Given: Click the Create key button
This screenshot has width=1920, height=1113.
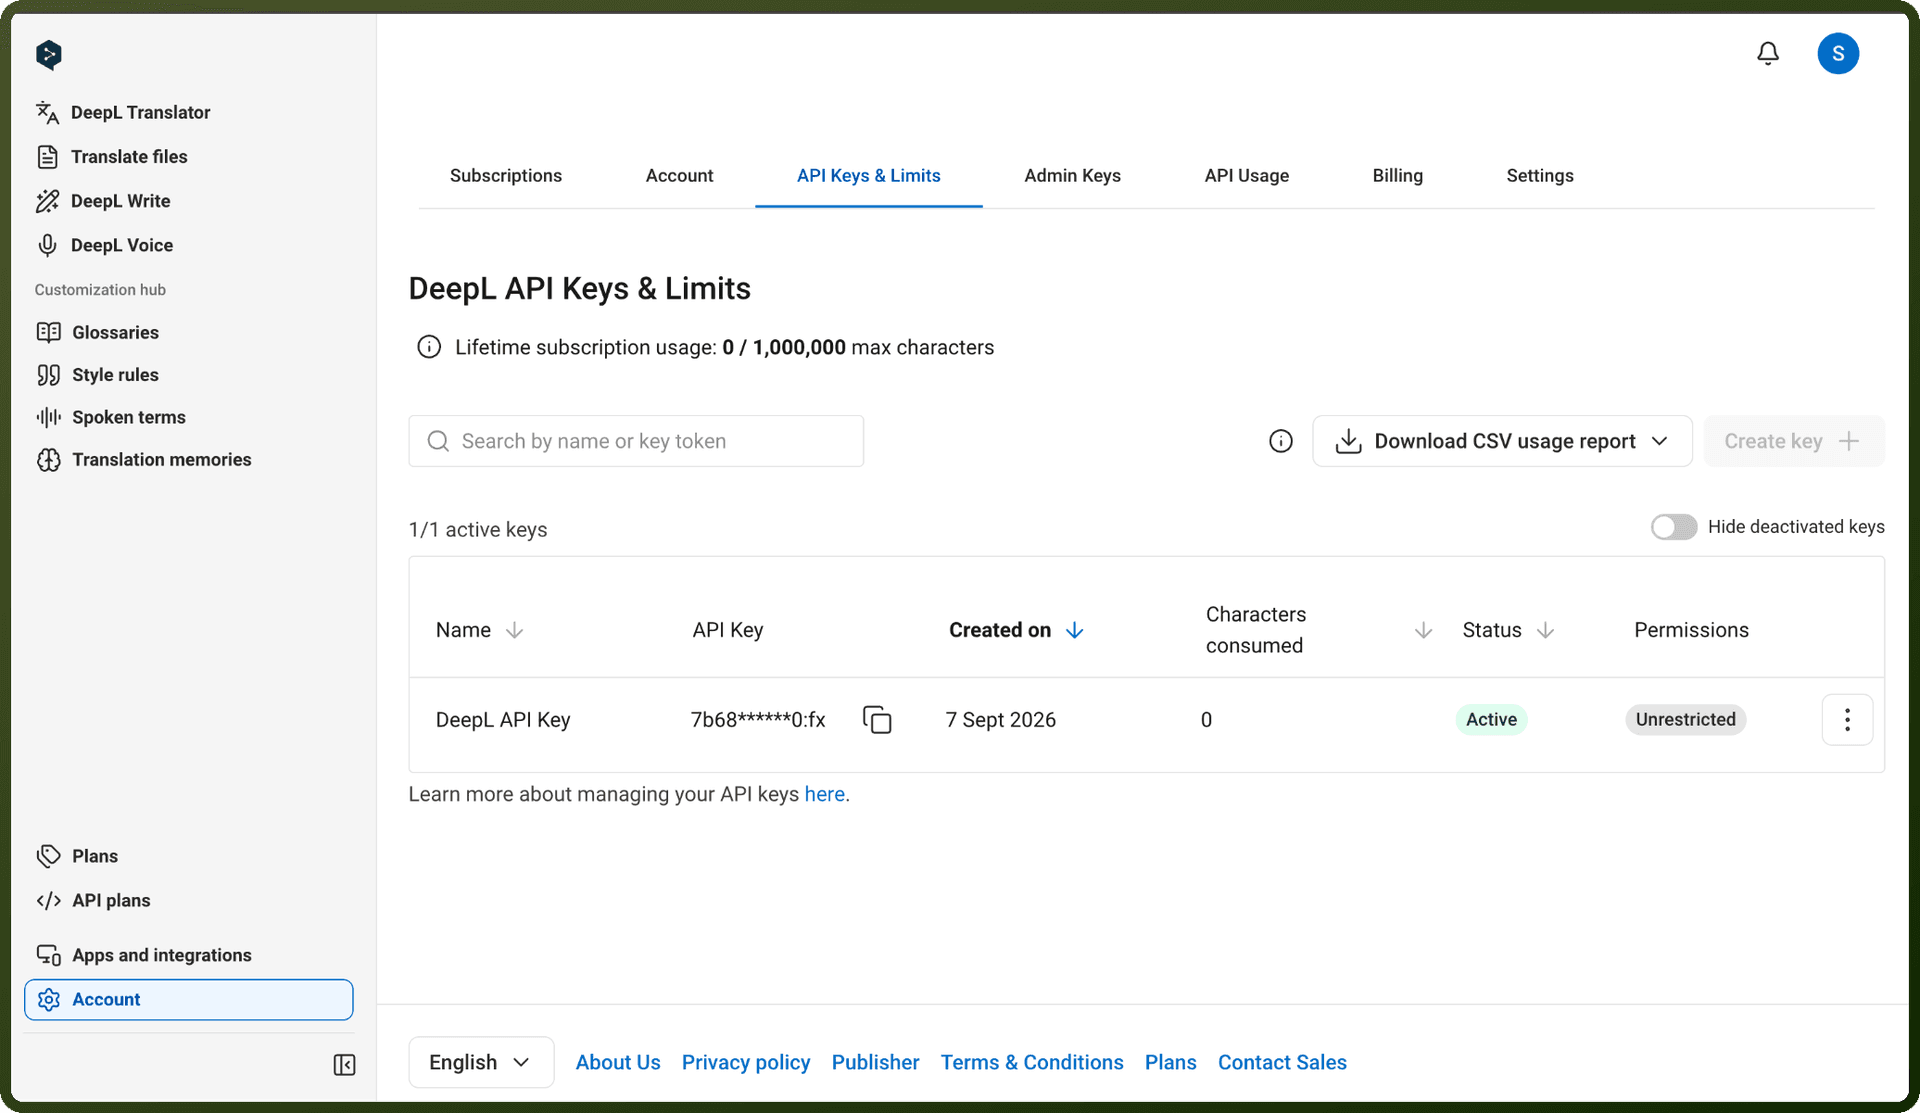Looking at the screenshot, I should (x=1794, y=441).
